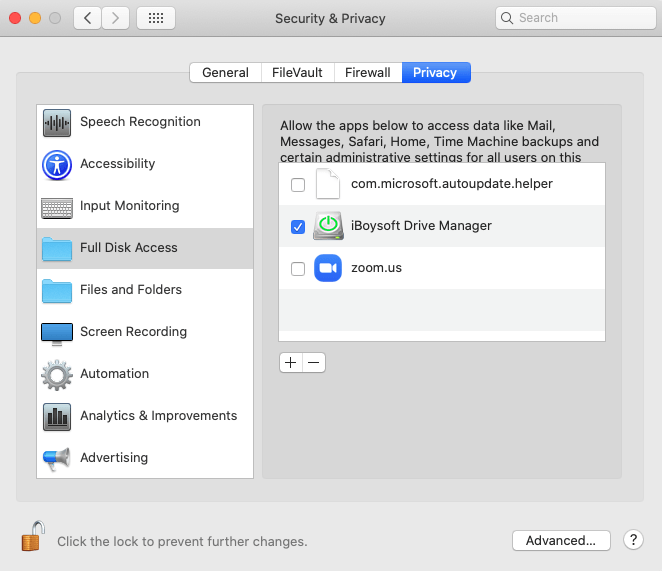Click the Accessibility person icon
This screenshot has height=571, width=662.
pos(57,165)
